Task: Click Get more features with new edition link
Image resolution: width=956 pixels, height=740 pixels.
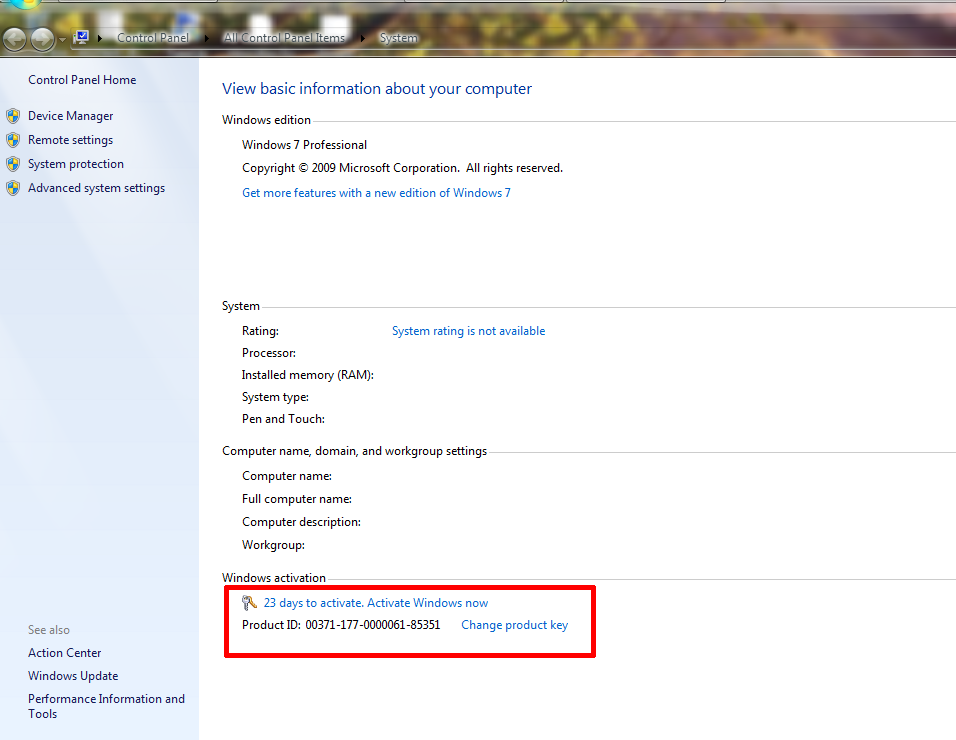Action: point(376,193)
